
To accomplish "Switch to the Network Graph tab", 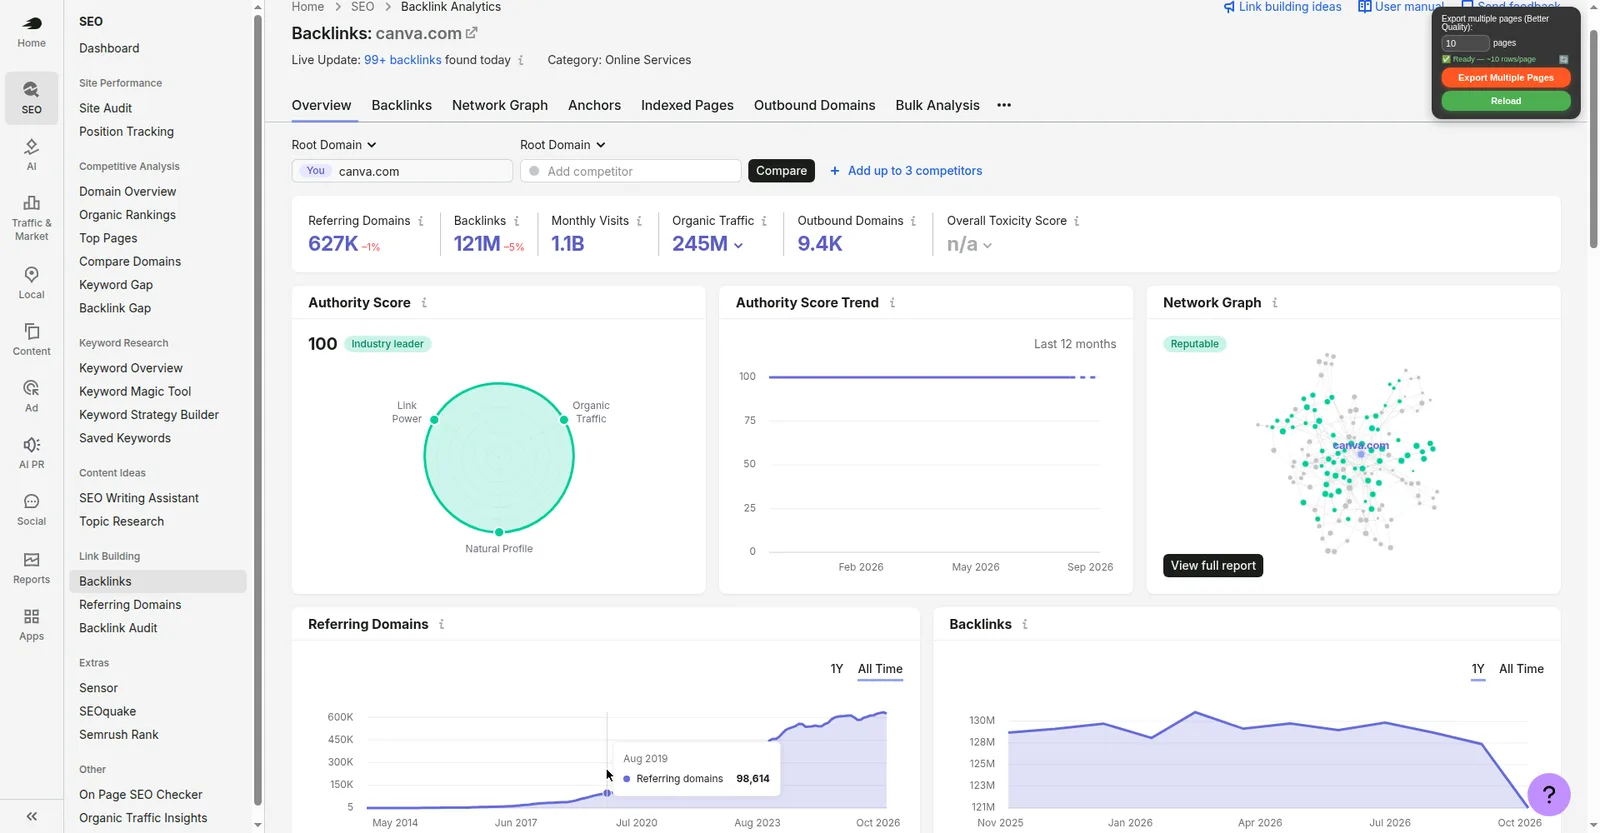I will (x=500, y=105).
